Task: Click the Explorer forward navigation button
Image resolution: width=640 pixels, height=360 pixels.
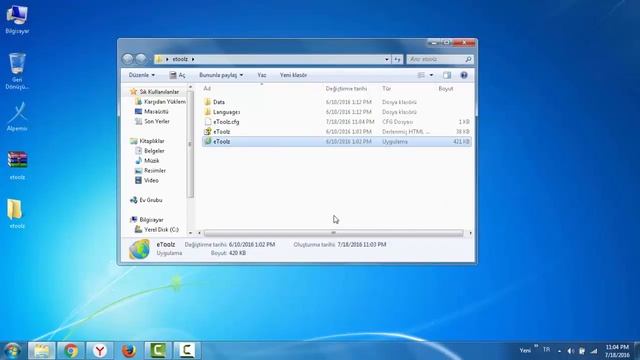Action: tap(141, 59)
